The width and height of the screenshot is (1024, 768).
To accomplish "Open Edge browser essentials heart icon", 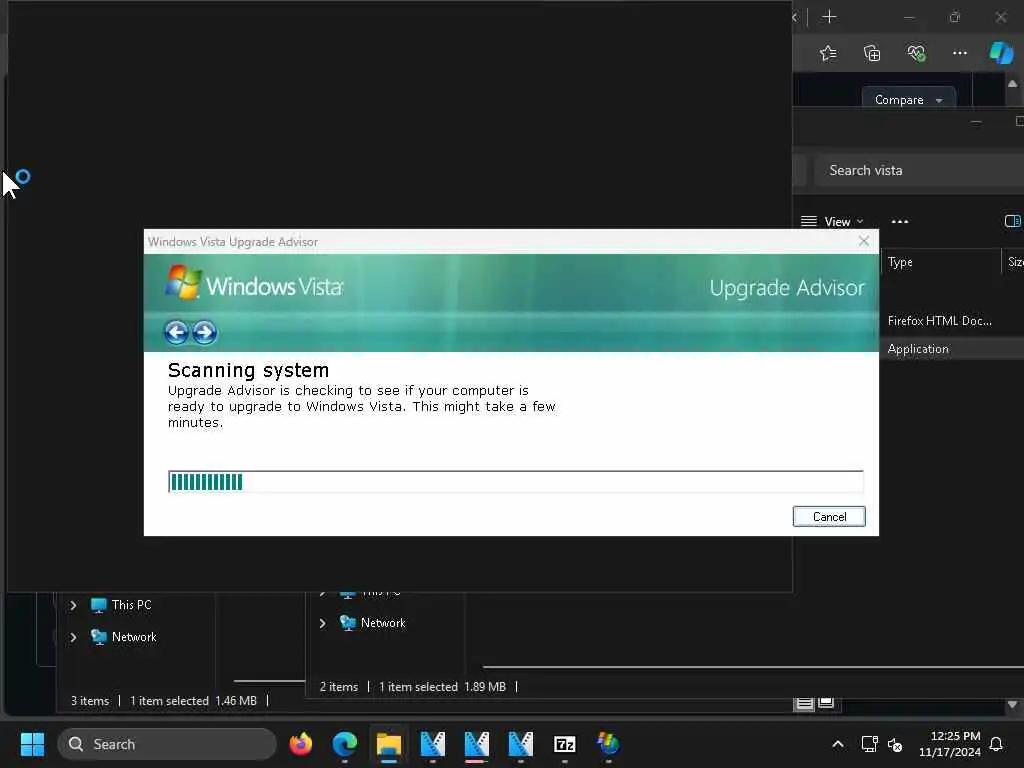I will tap(916, 53).
